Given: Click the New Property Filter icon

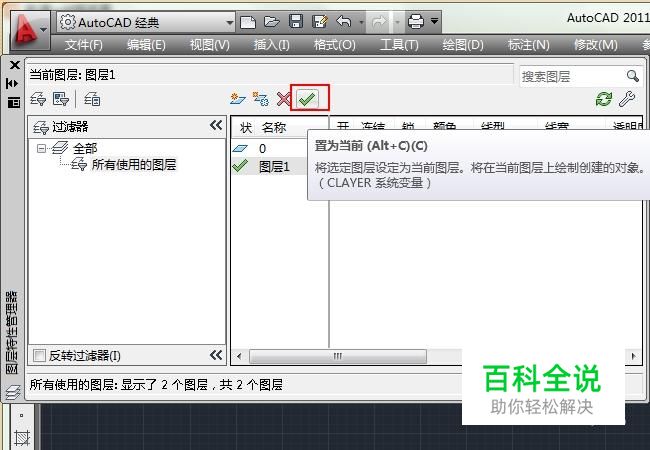Looking at the screenshot, I should click(38, 99).
